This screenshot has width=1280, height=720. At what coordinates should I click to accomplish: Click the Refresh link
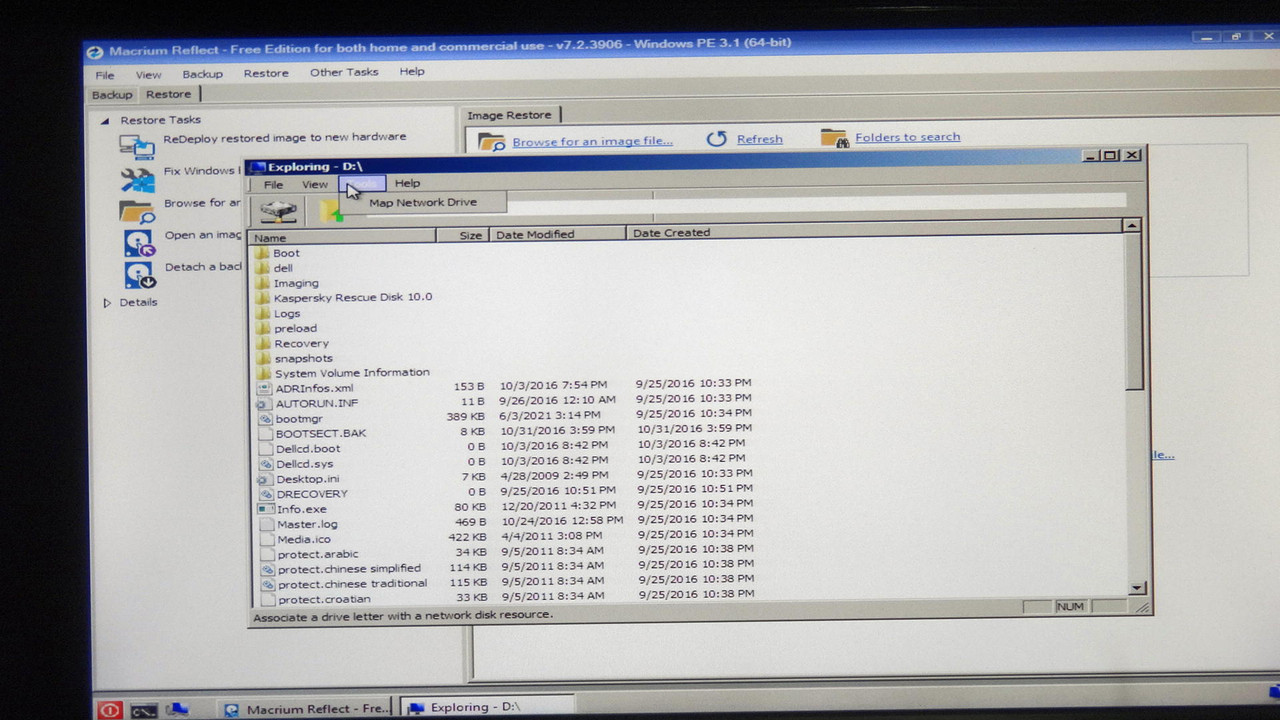pyautogui.click(x=760, y=139)
